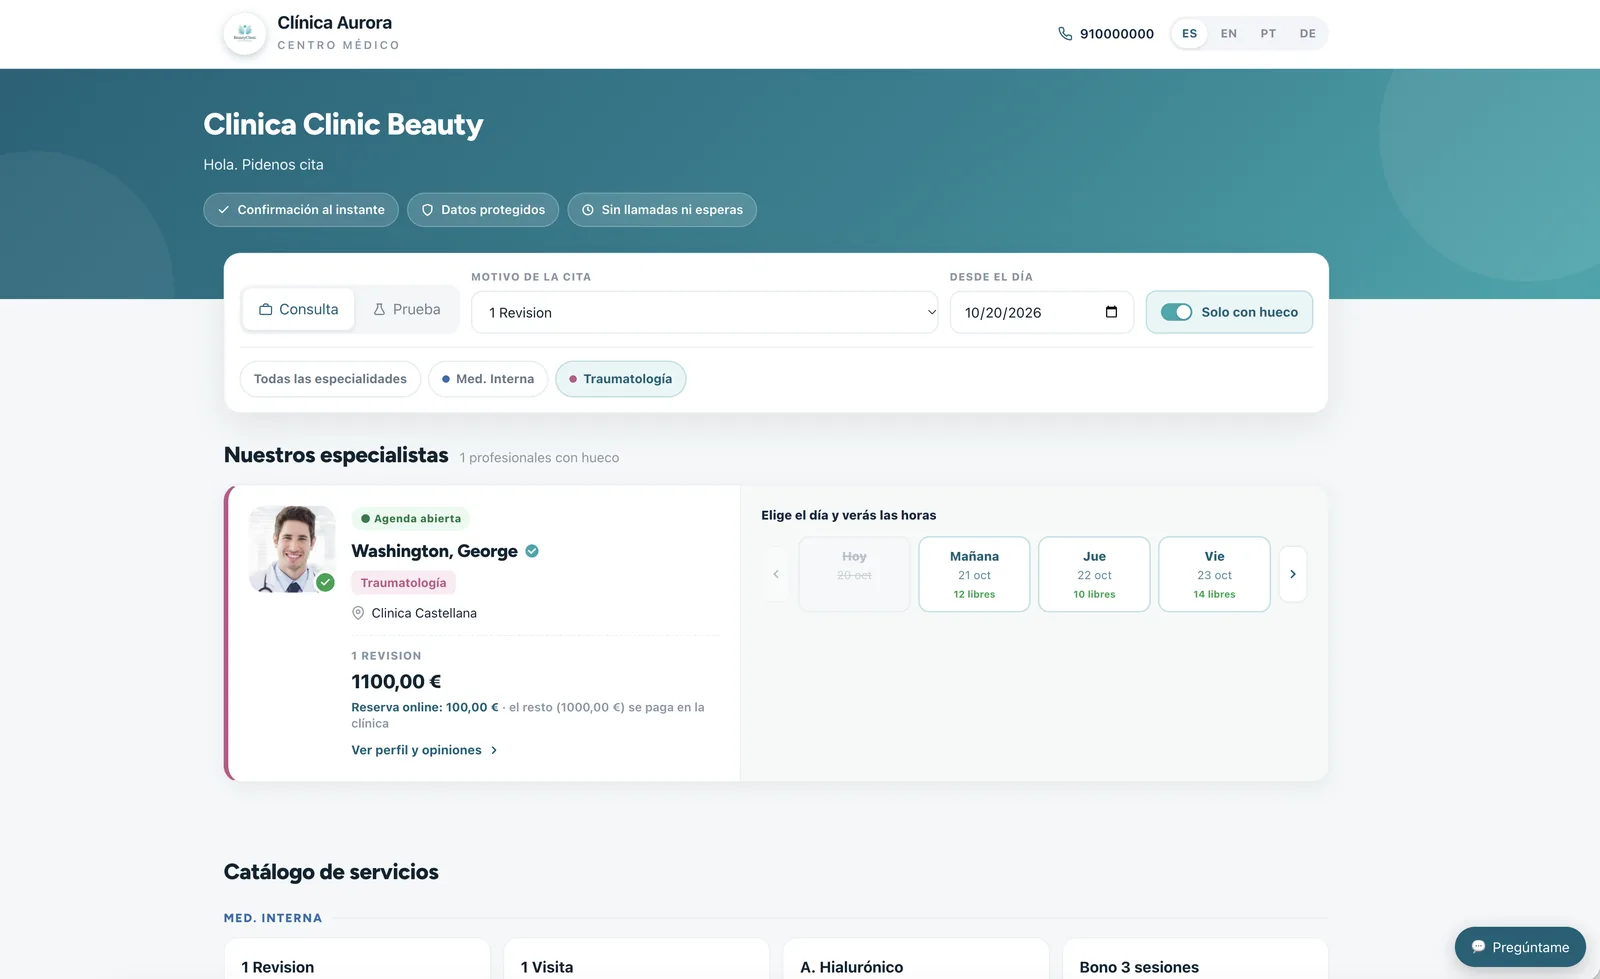Click the pink Traumatología tag on doctor card
The height and width of the screenshot is (979, 1600).
click(403, 583)
